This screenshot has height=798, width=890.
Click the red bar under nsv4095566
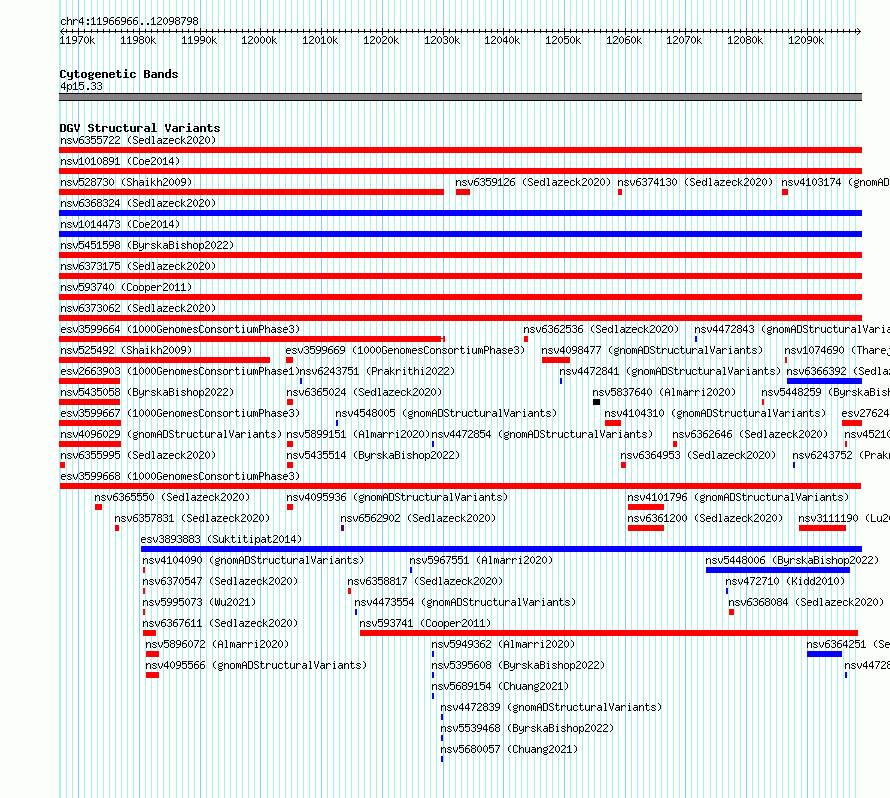pos(152,675)
